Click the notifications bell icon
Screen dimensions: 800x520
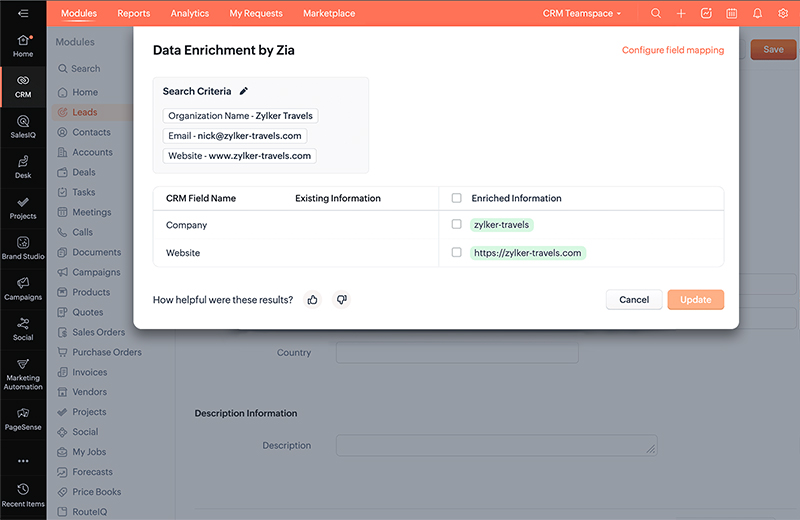pos(757,14)
